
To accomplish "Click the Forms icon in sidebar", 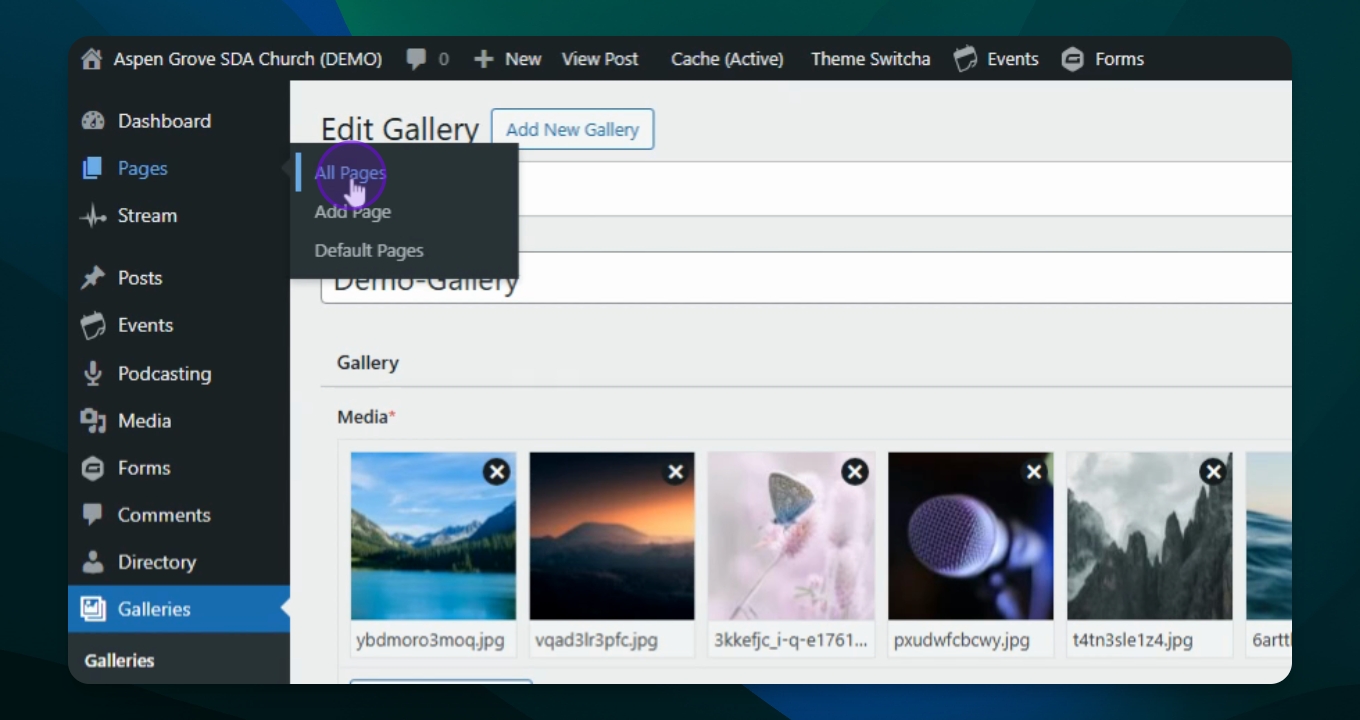I will 93,468.
